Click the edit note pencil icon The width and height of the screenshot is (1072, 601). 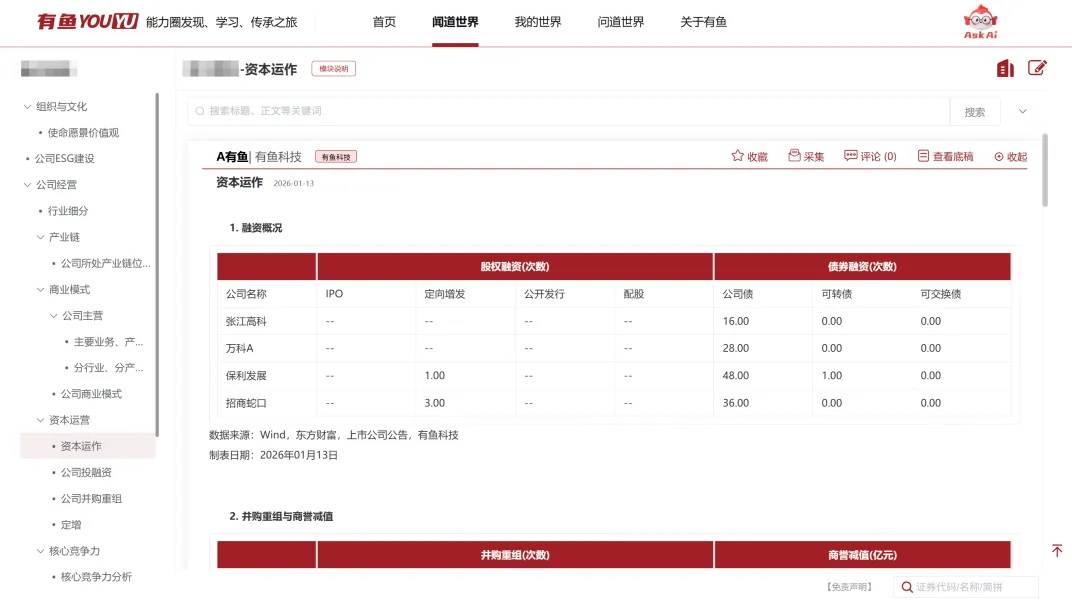[1037, 68]
